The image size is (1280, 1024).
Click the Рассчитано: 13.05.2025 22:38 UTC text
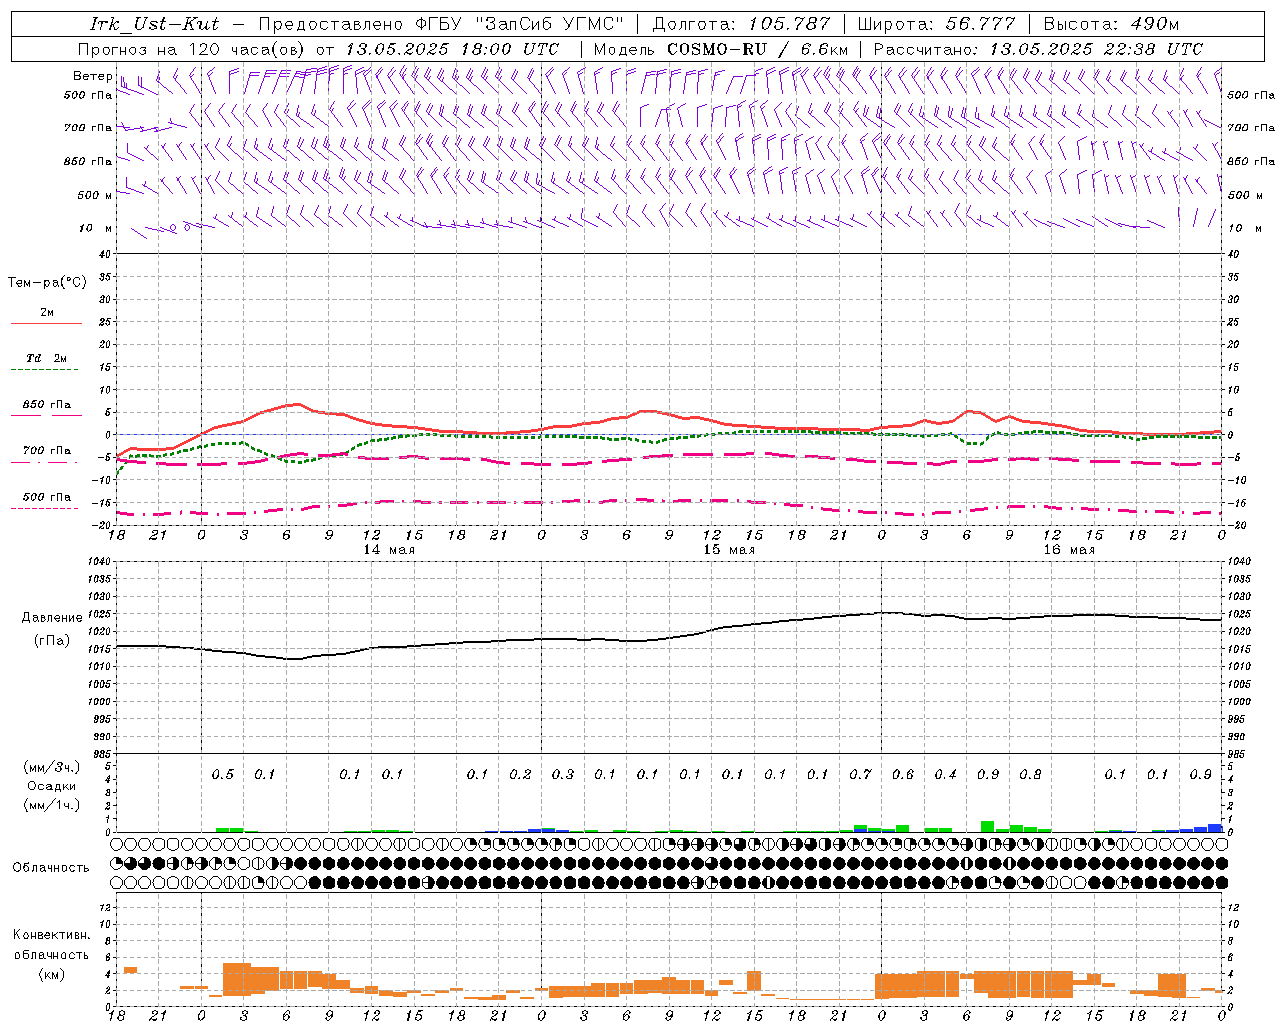click(1038, 49)
